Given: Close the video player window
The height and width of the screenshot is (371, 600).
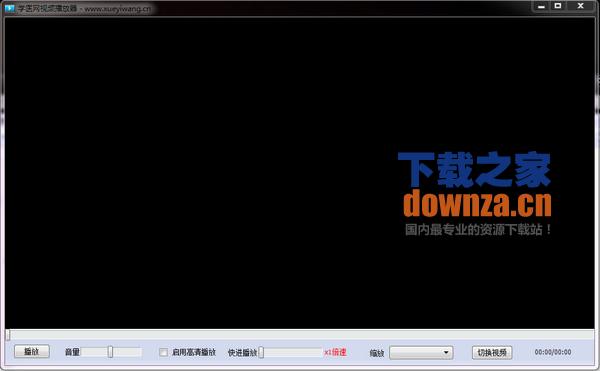Looking at the screenshot, I should (x=580, y=6).
